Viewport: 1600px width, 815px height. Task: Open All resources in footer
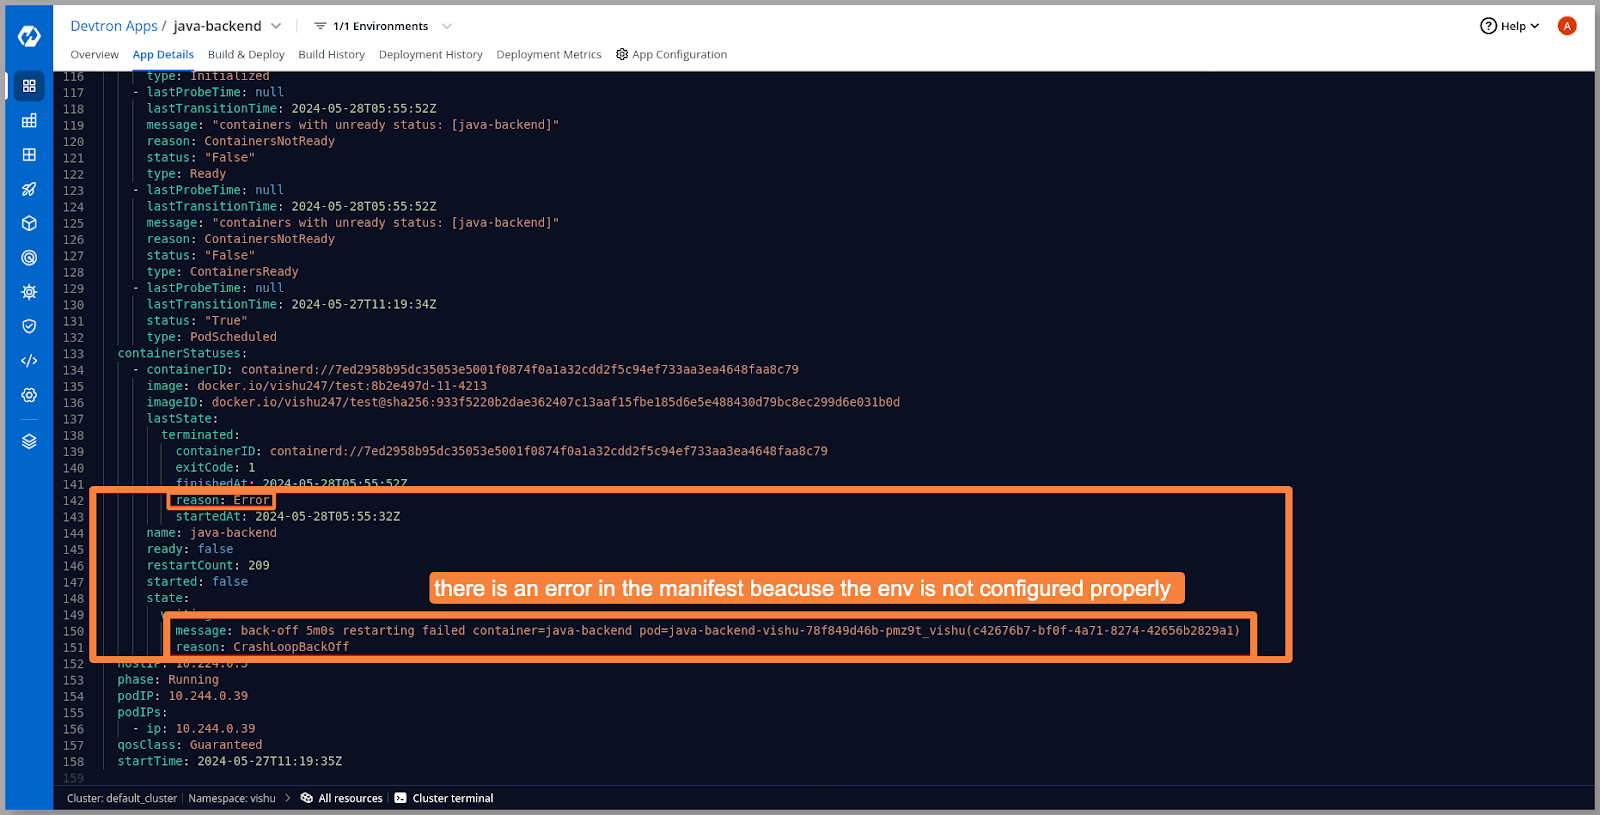click(x=350, y=798)
